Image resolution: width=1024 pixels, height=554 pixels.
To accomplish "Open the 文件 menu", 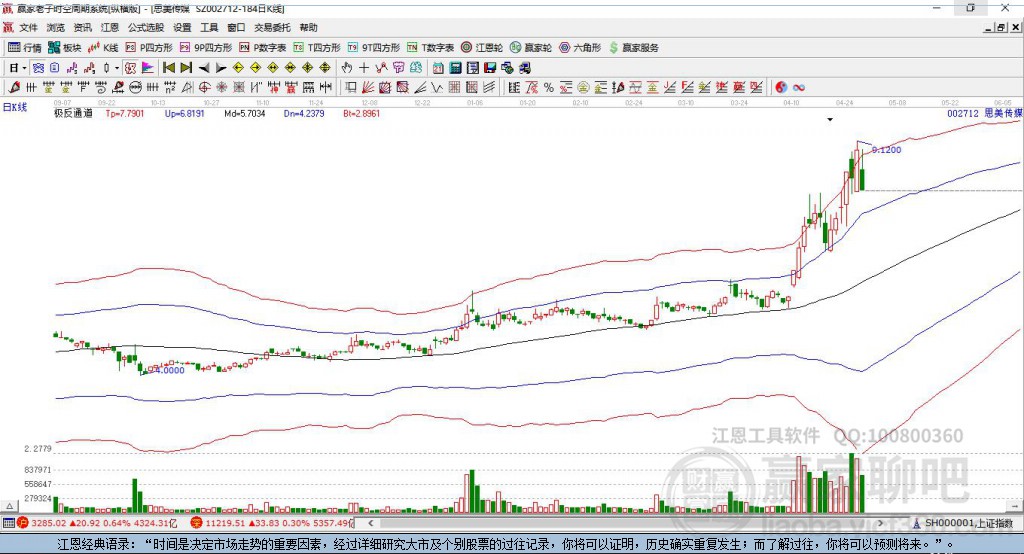I will (28, 27).
